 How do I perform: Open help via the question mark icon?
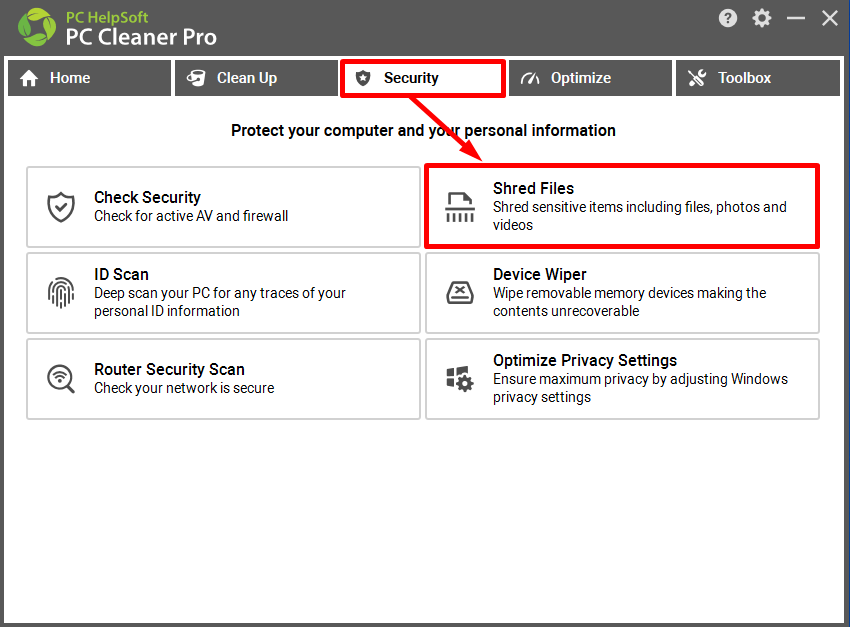[727, 18]
